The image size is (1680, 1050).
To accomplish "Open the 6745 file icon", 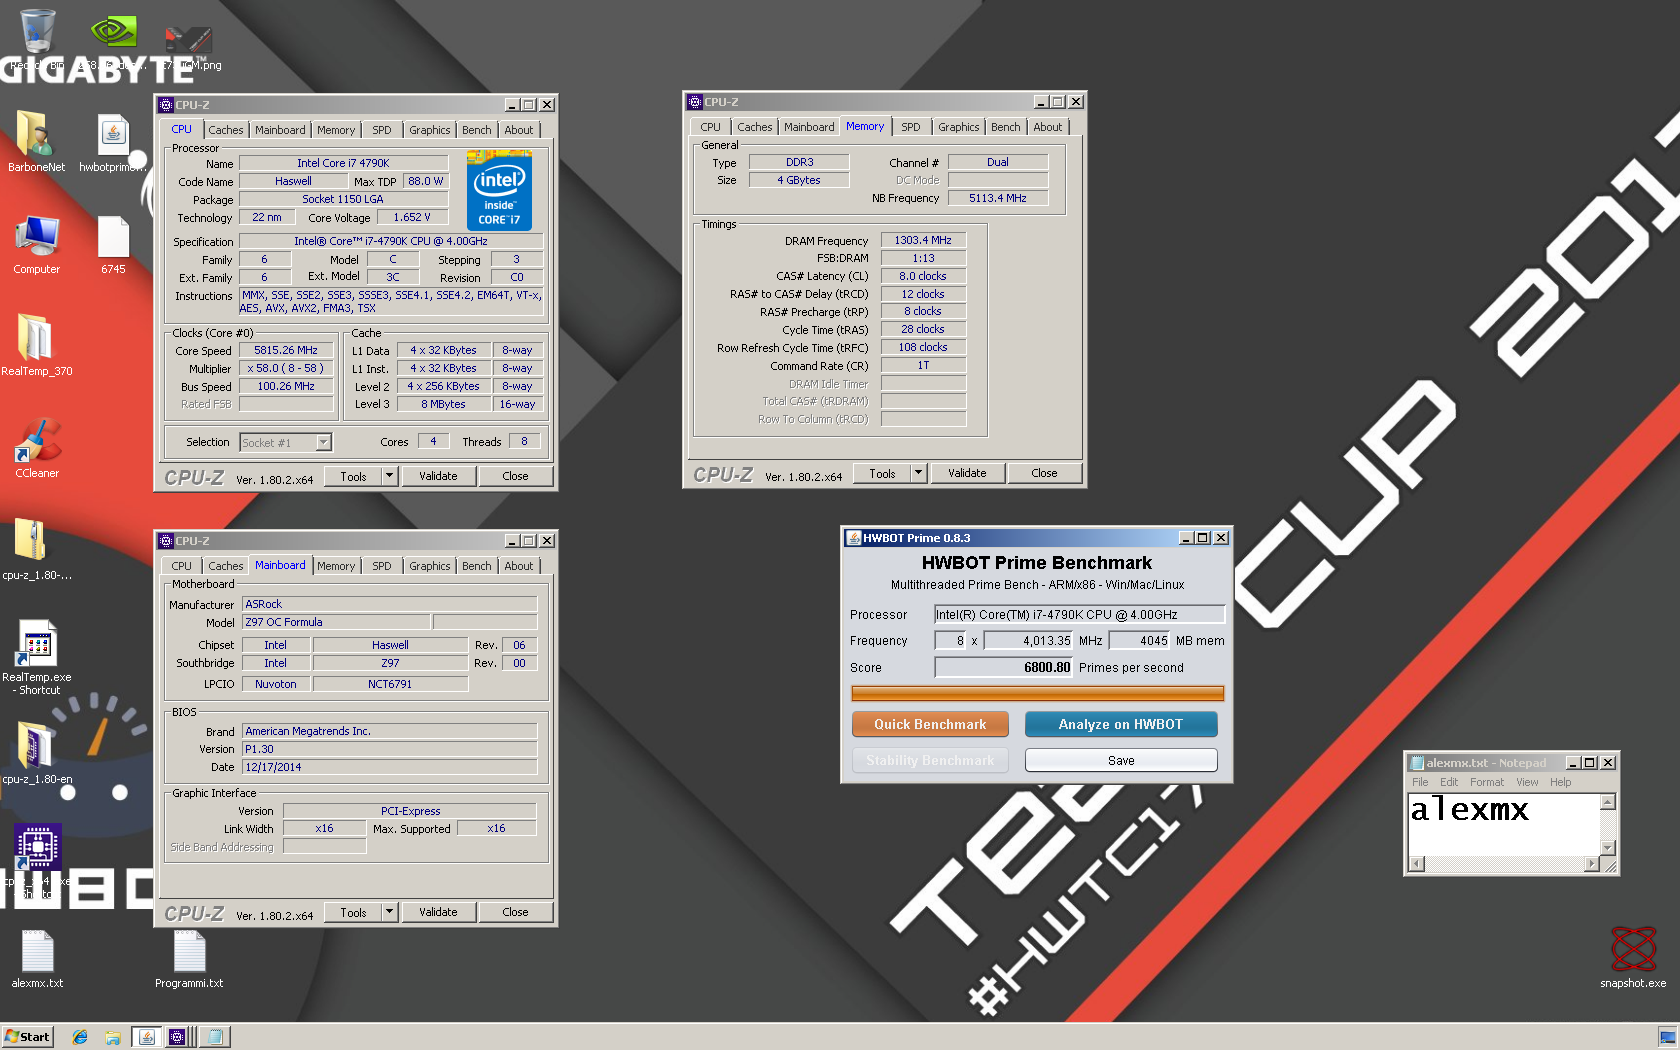I will click(113, 237).
